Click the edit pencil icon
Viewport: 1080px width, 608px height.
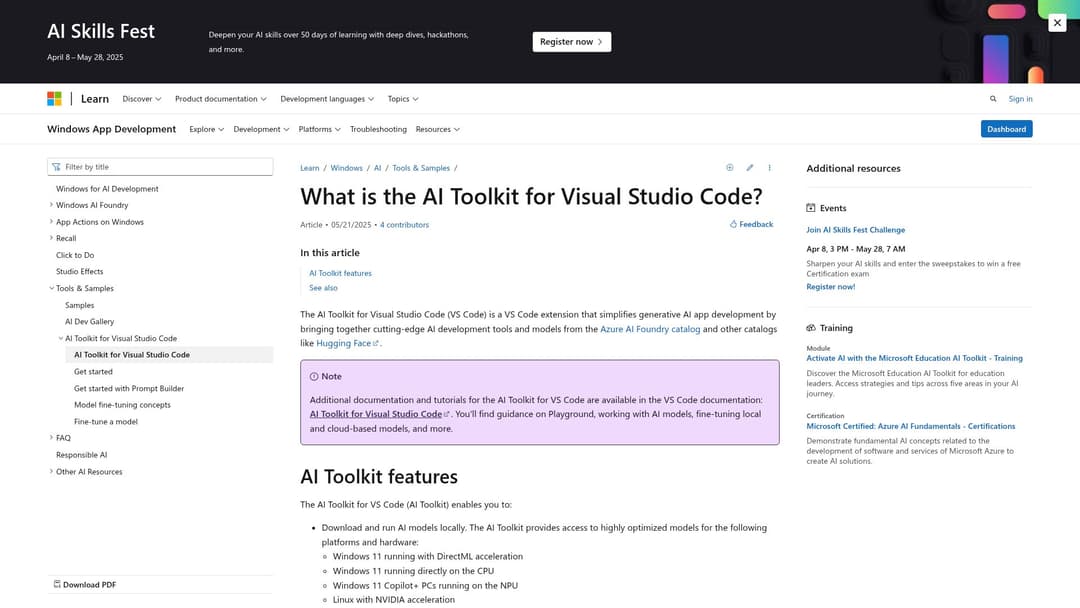click(x=749, y=167)
